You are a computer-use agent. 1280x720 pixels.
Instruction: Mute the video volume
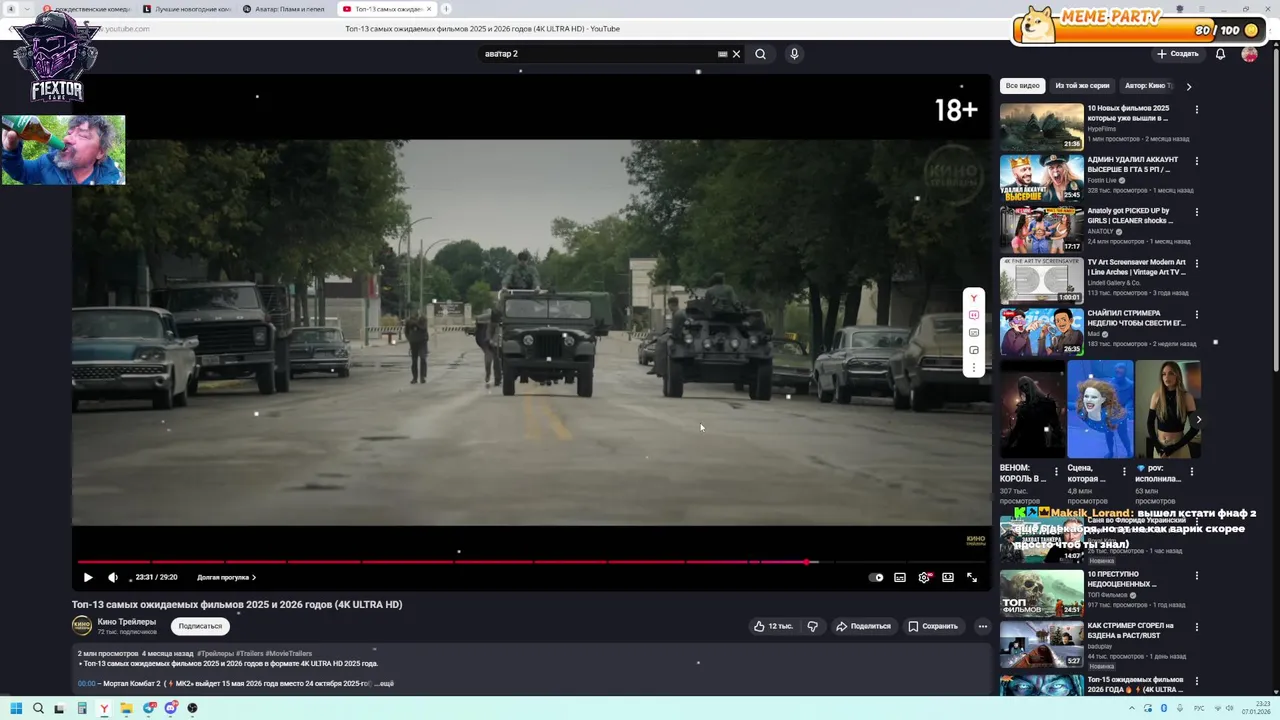coord(113,577)
